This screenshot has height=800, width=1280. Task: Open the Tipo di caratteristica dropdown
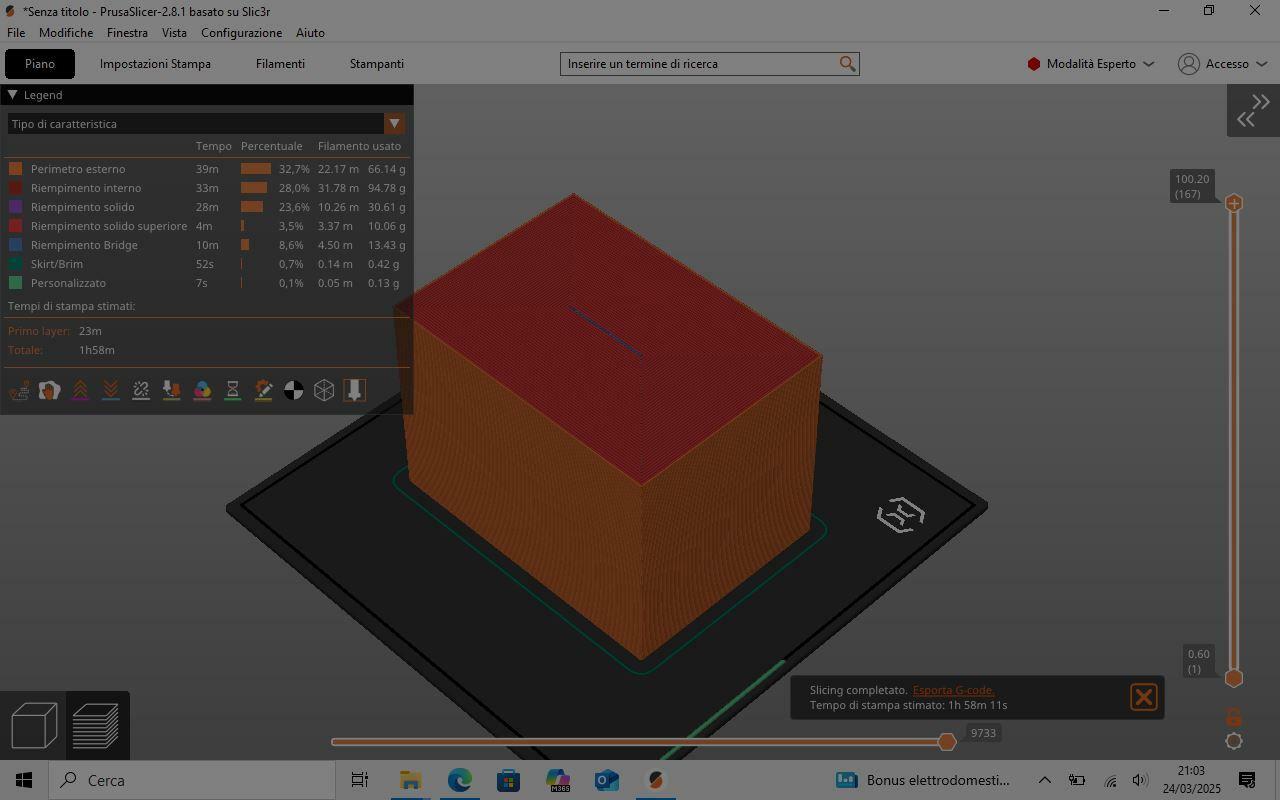tap(394, 124)
